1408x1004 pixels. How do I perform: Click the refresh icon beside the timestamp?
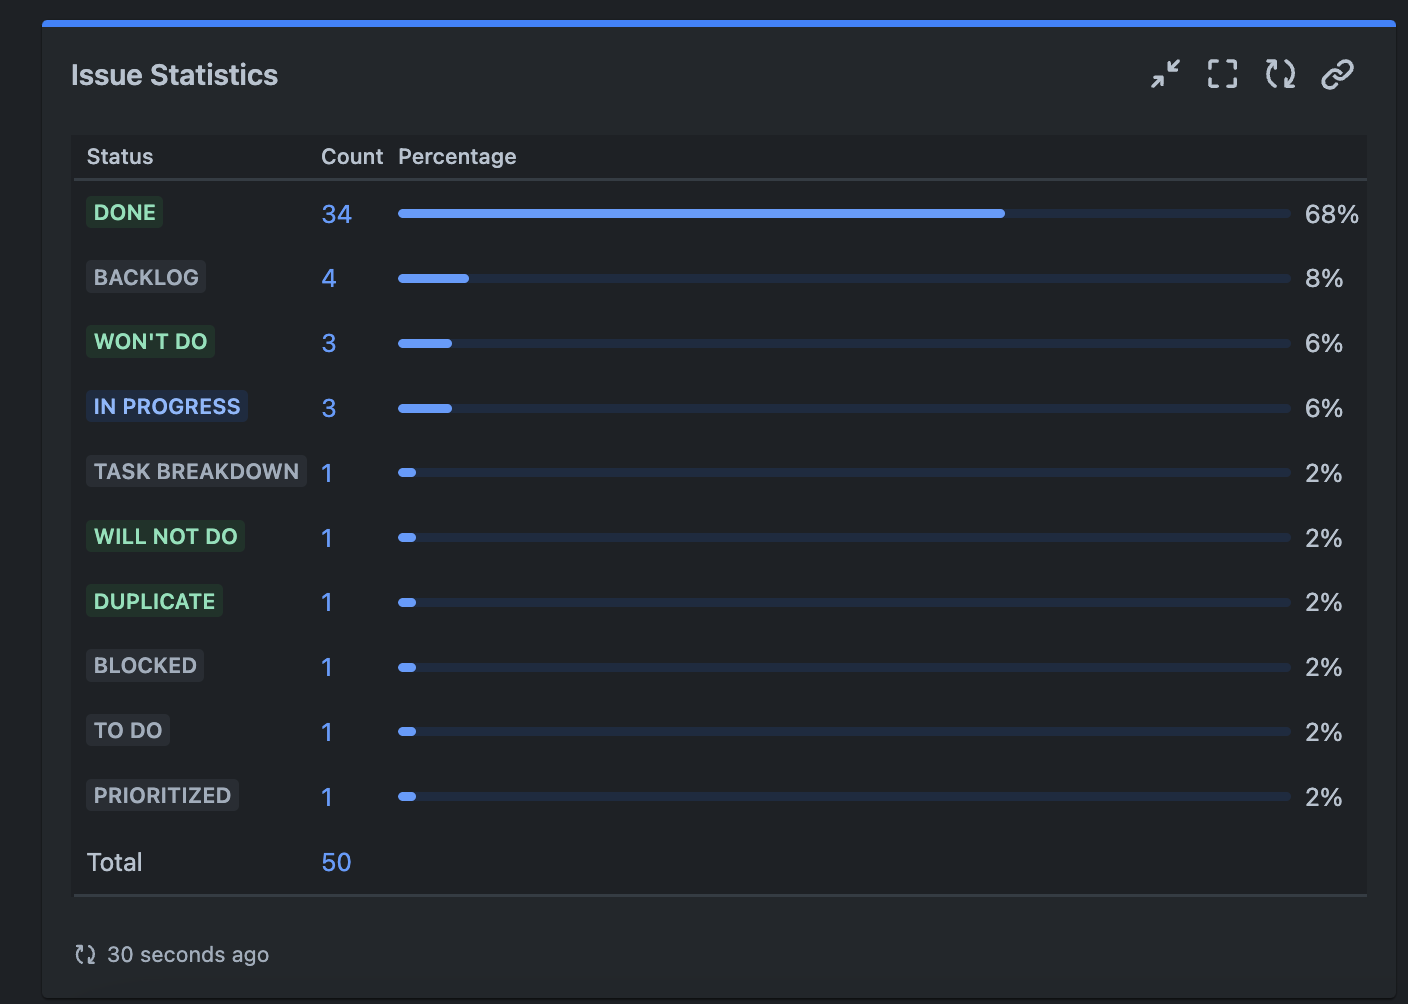[85, 954]
